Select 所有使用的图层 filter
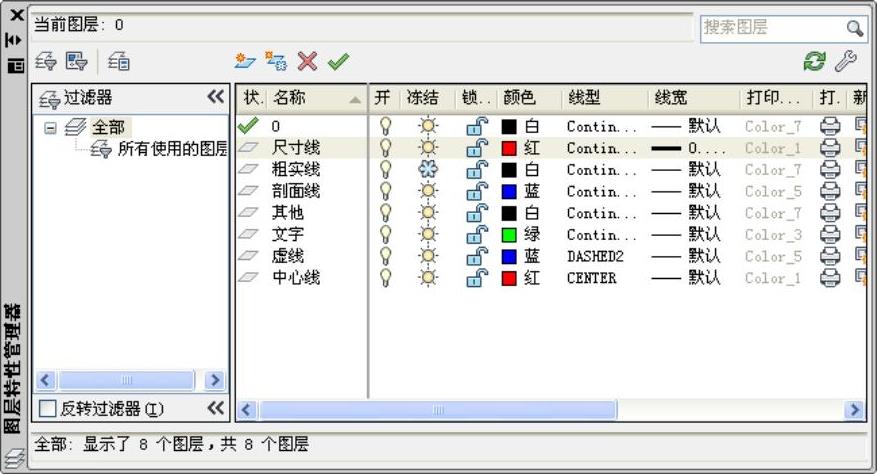Screen dimensions: 877x474 pyautogui.click(x=172, y=149)
